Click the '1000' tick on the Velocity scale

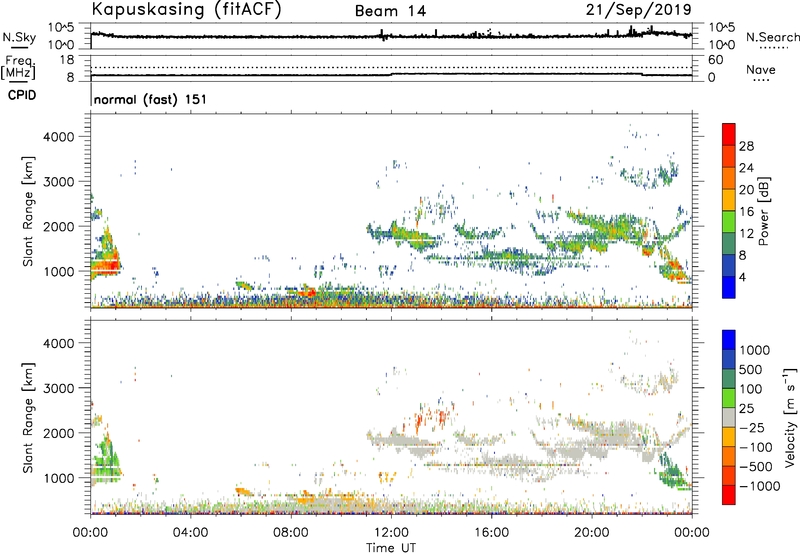click(x=754, y=350)
